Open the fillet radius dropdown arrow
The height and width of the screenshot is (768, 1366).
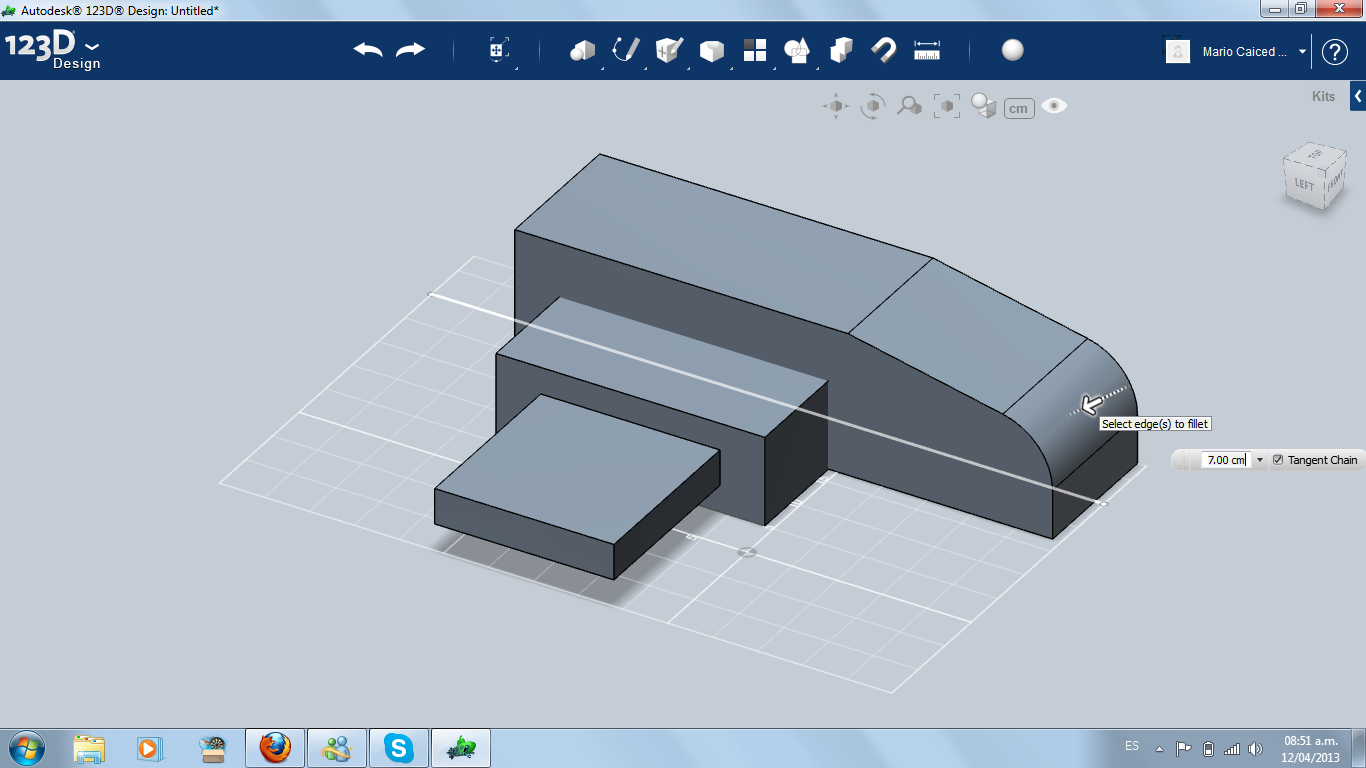pos(1260,460)
